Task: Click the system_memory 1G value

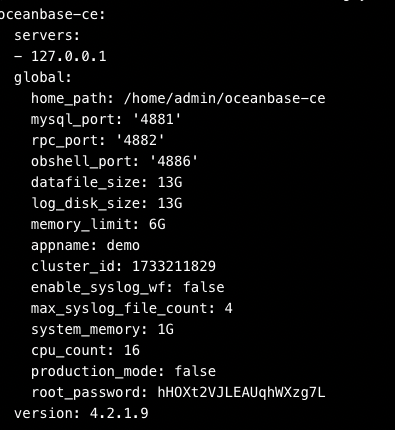Action: point(165,329)
